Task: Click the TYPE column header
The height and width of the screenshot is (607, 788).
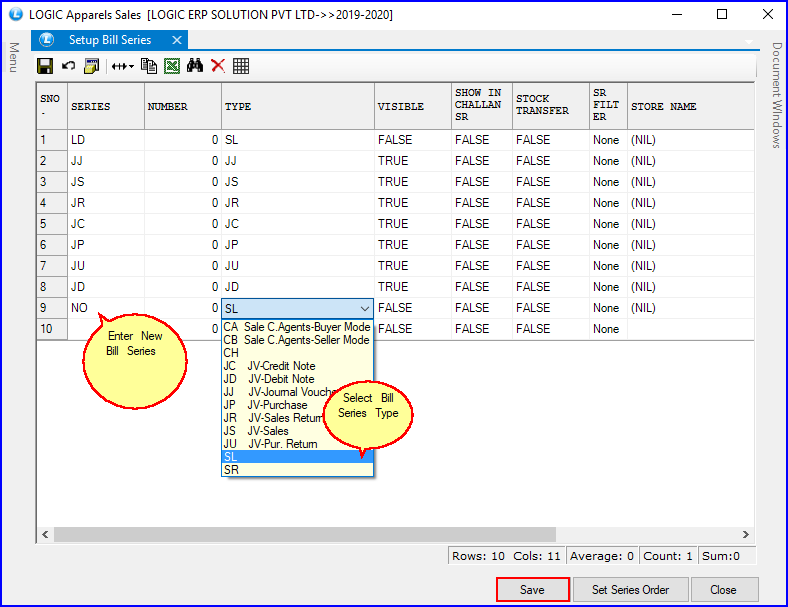Action: (298, 106)
